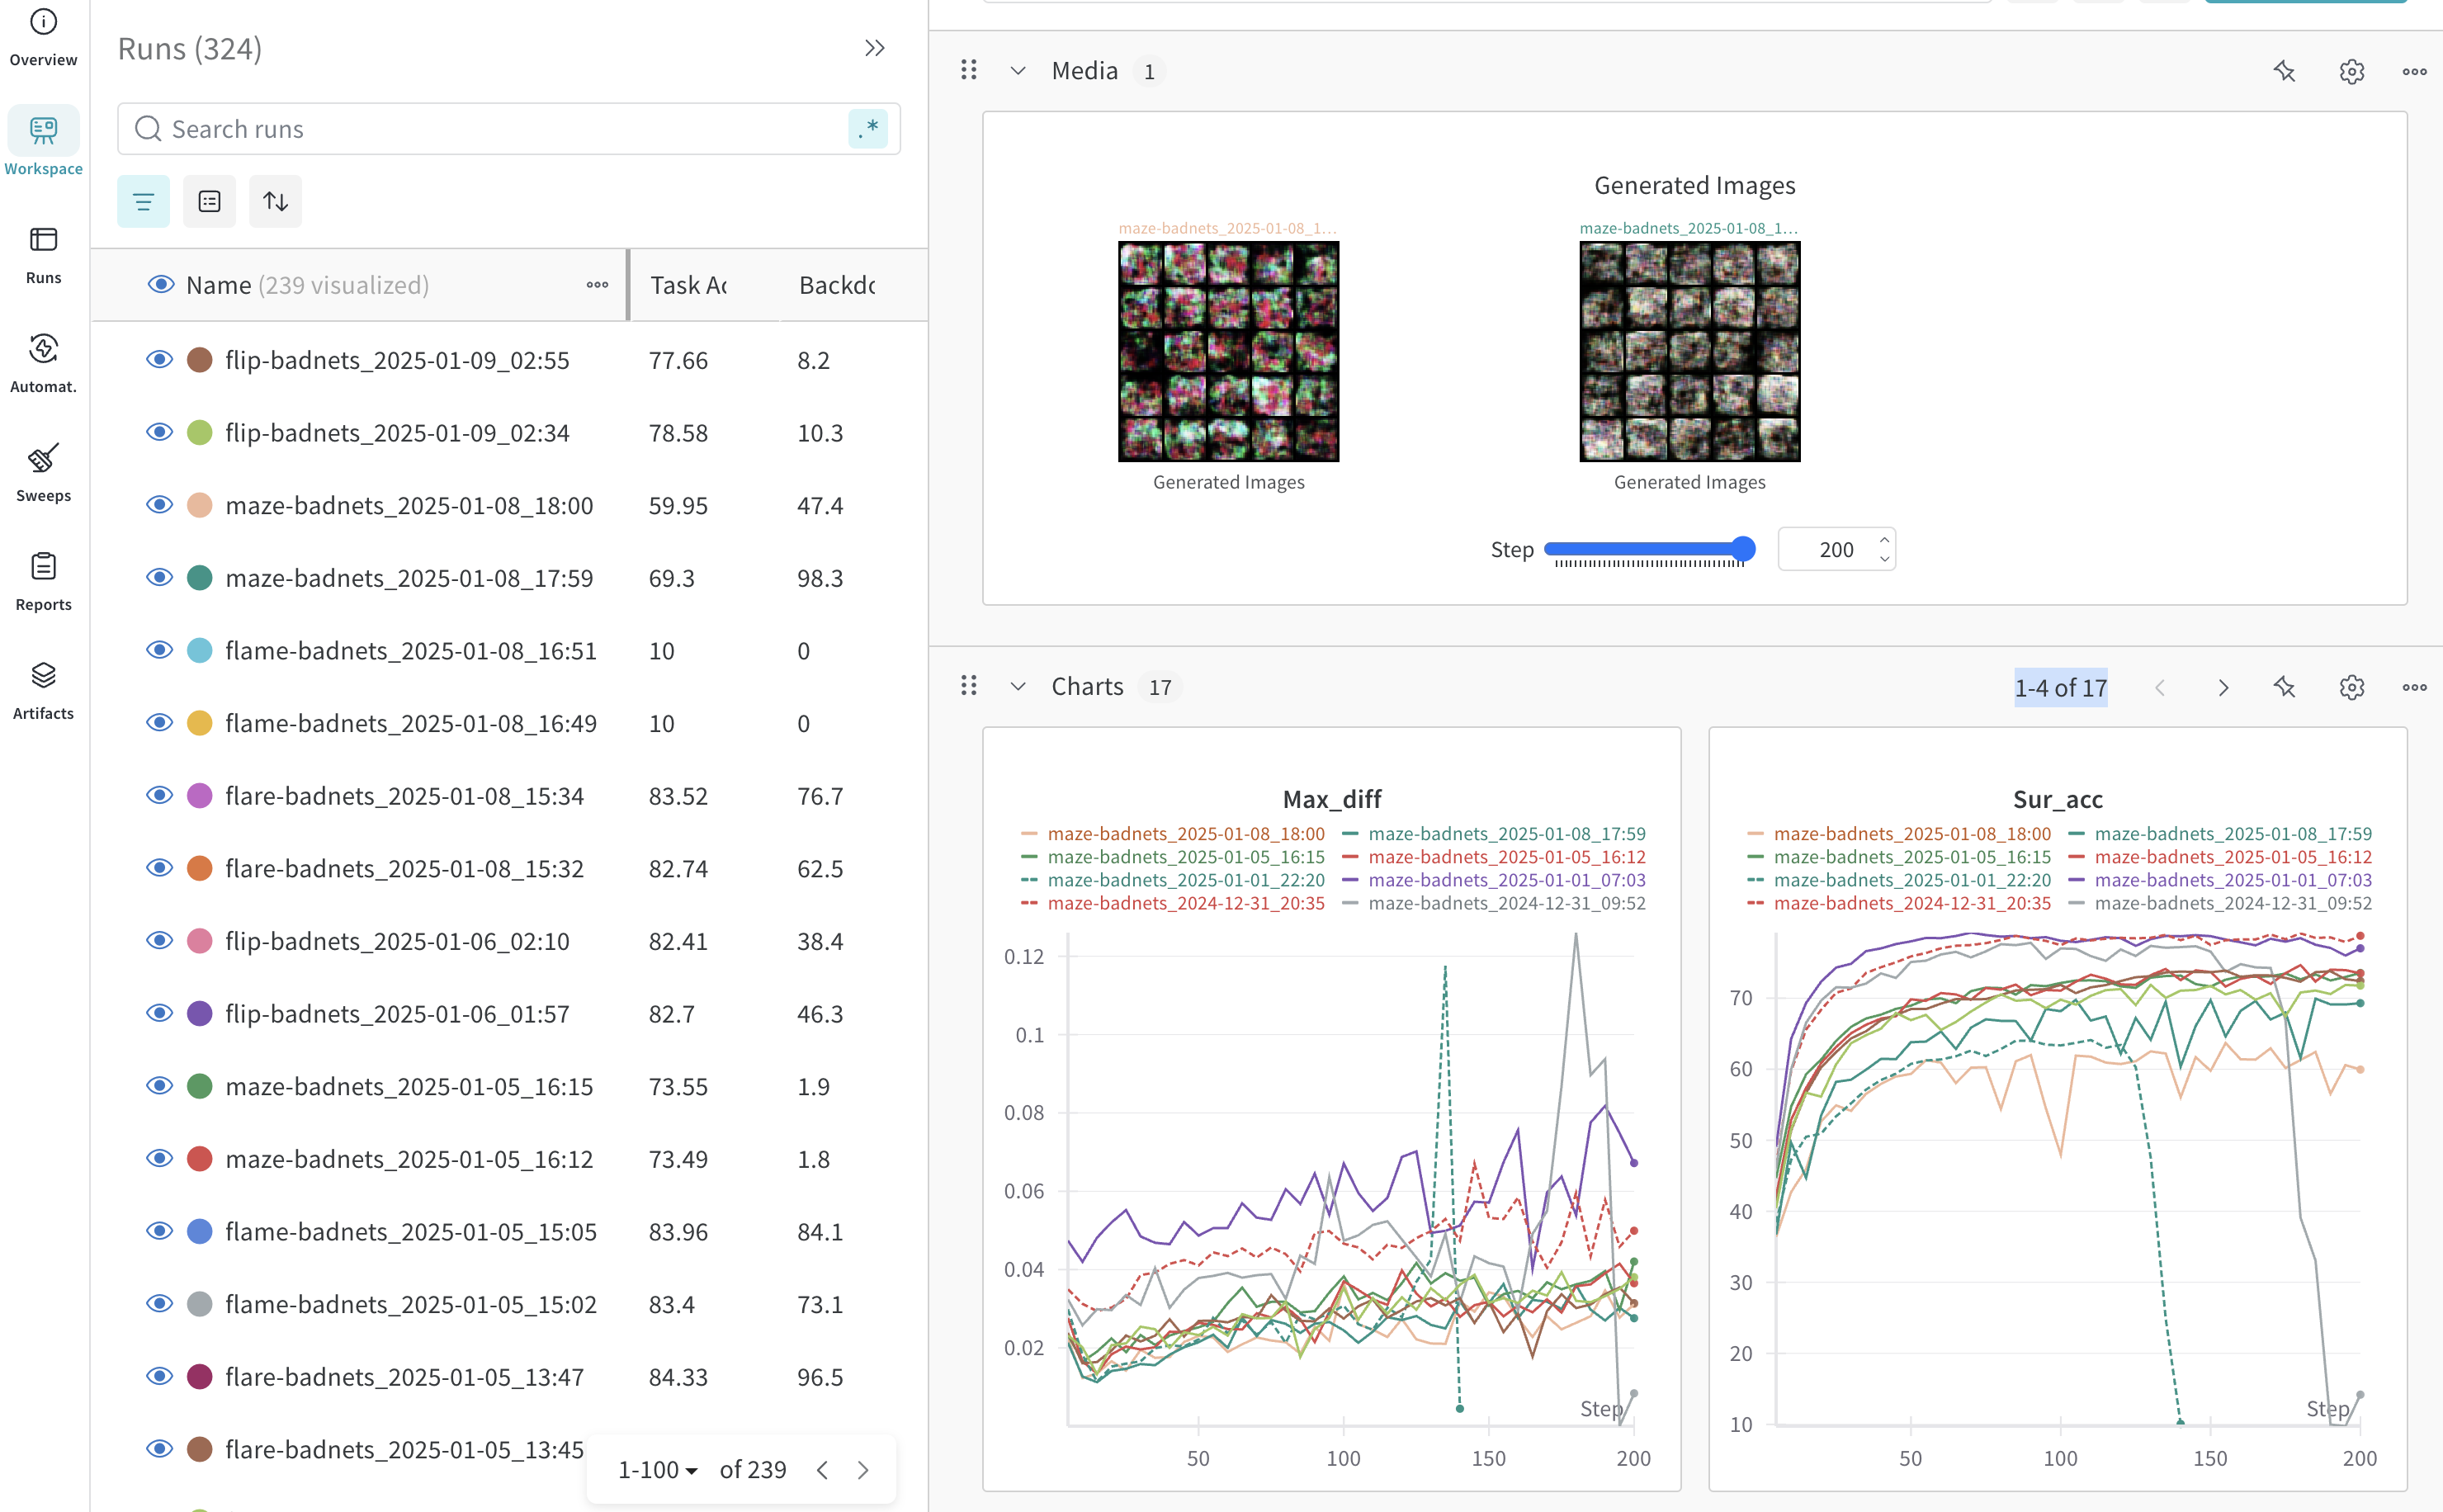The width and height of the screenshot is (2443, 1512).
Task: Collapse the Charts section chevron
Action: tap(1018, 687)
